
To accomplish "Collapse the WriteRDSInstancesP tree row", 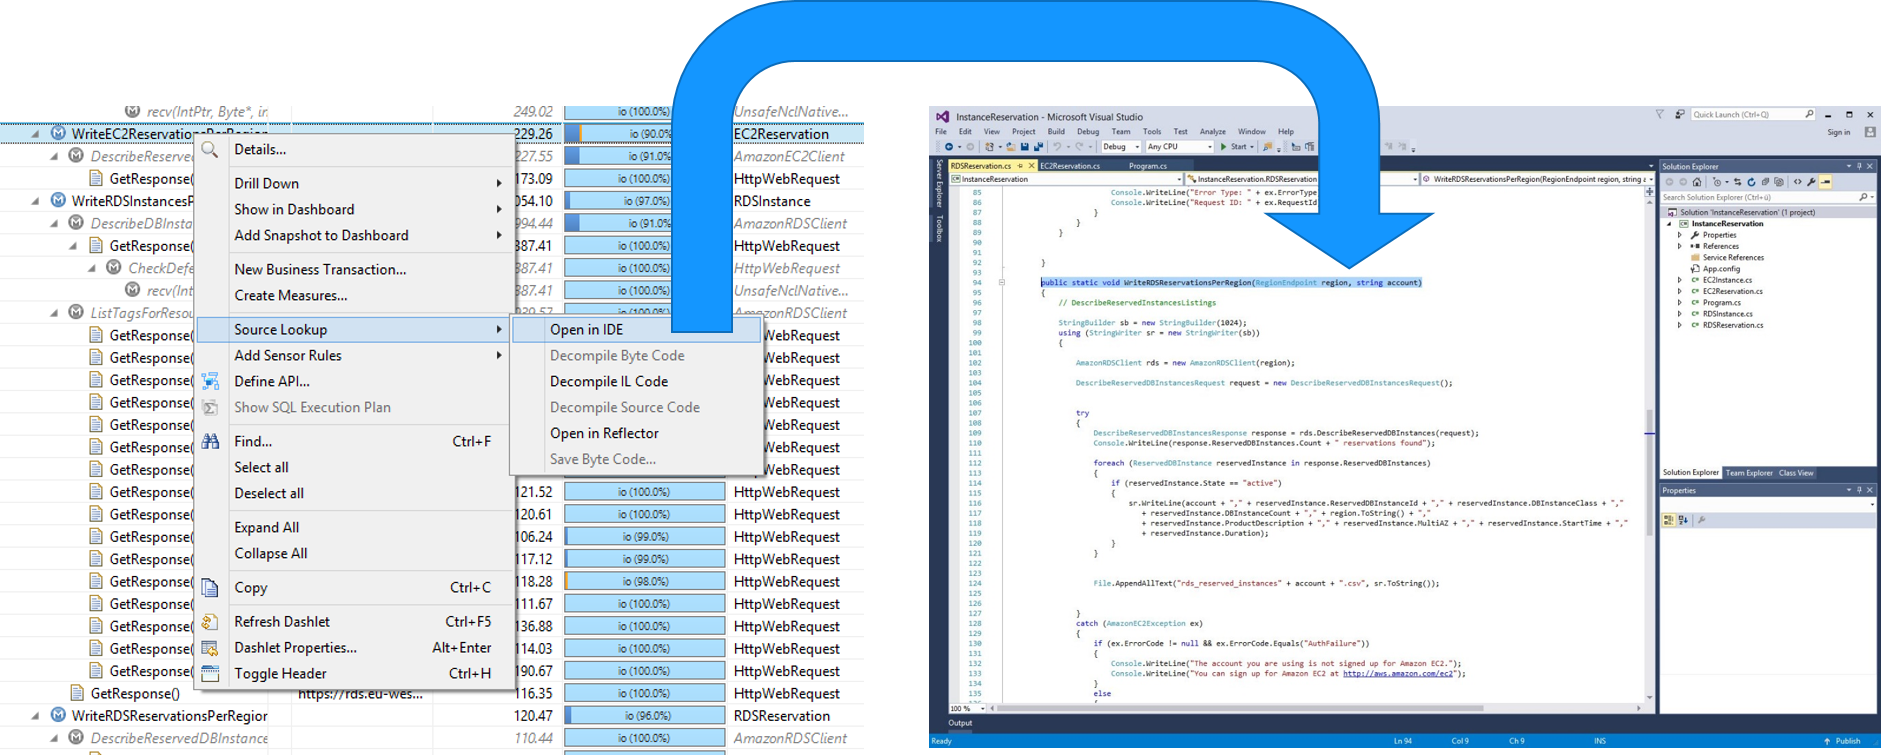I will (x=36, y=201).
